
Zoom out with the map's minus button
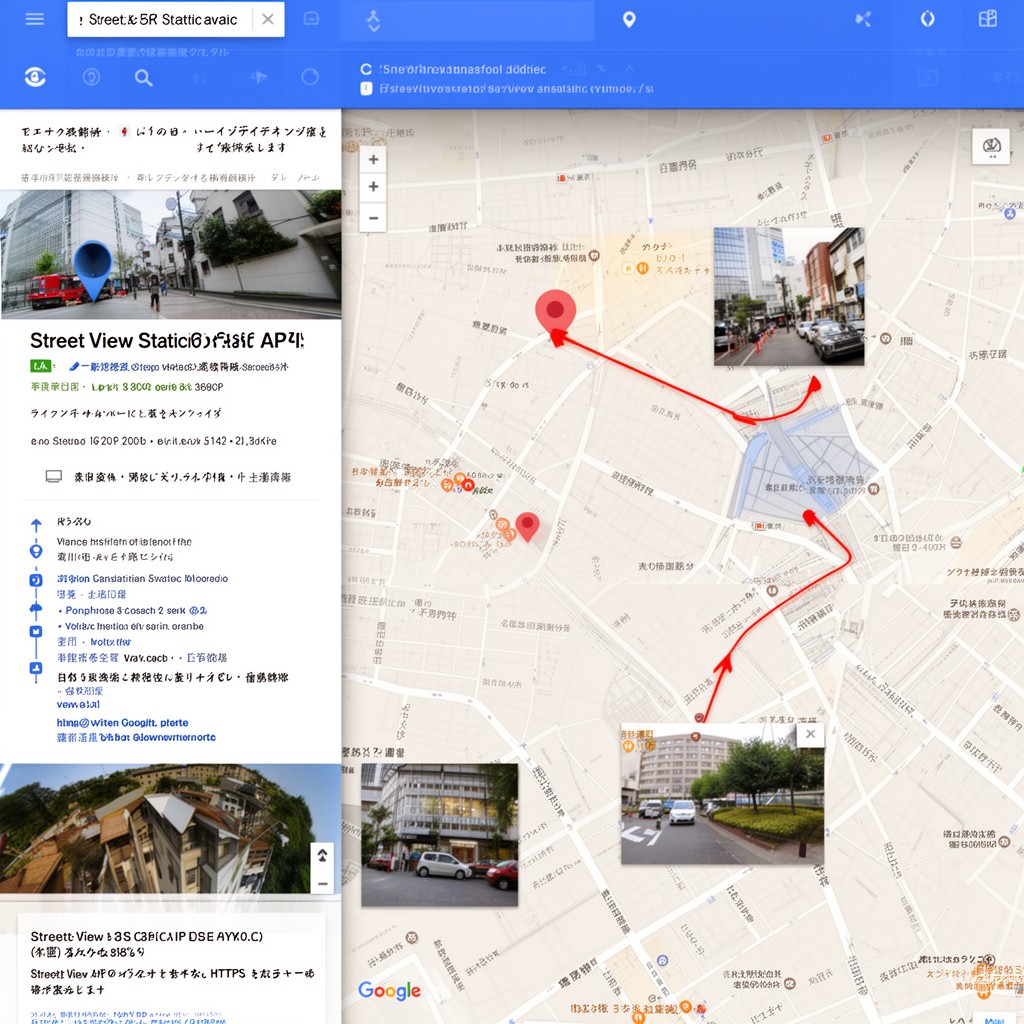tap(374, 217)
